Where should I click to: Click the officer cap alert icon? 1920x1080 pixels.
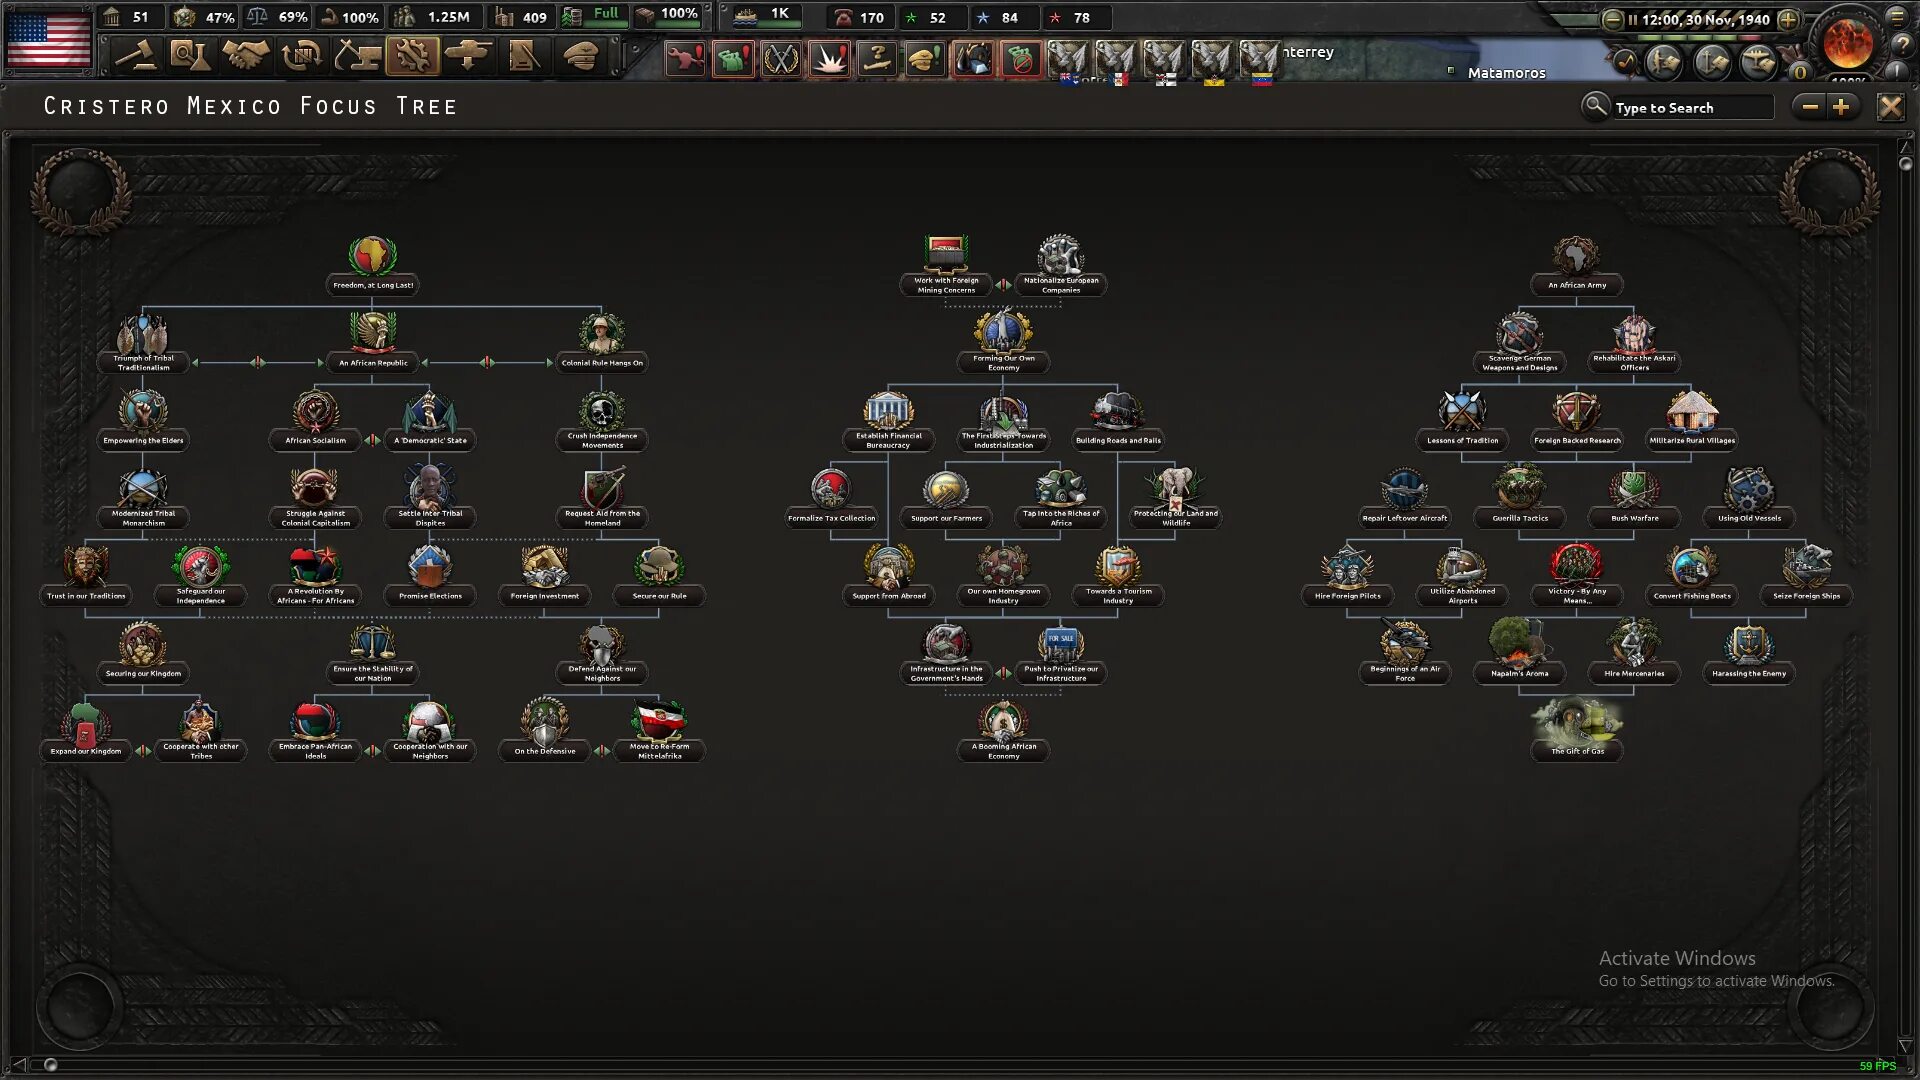(925, 59)
